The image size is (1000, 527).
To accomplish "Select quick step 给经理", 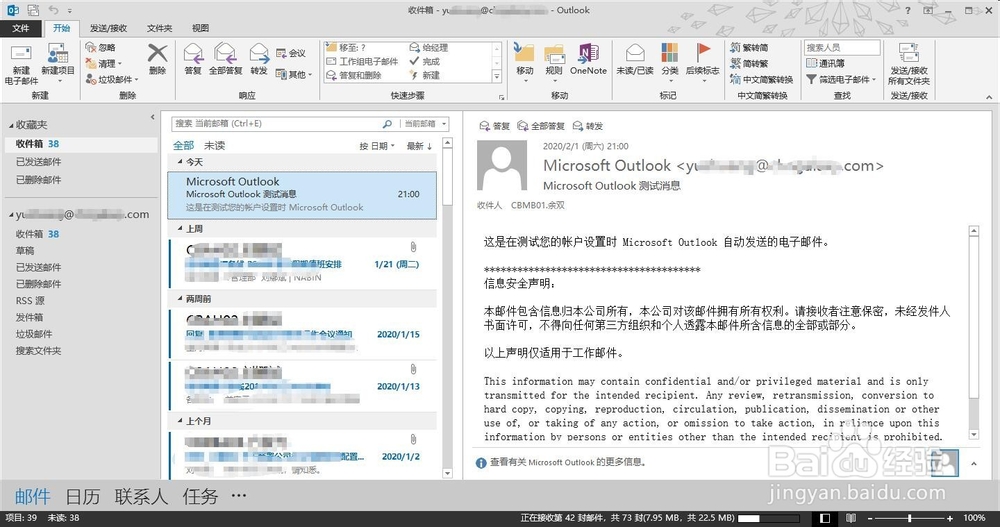I will pyautogui.click(x=429, y=47).
